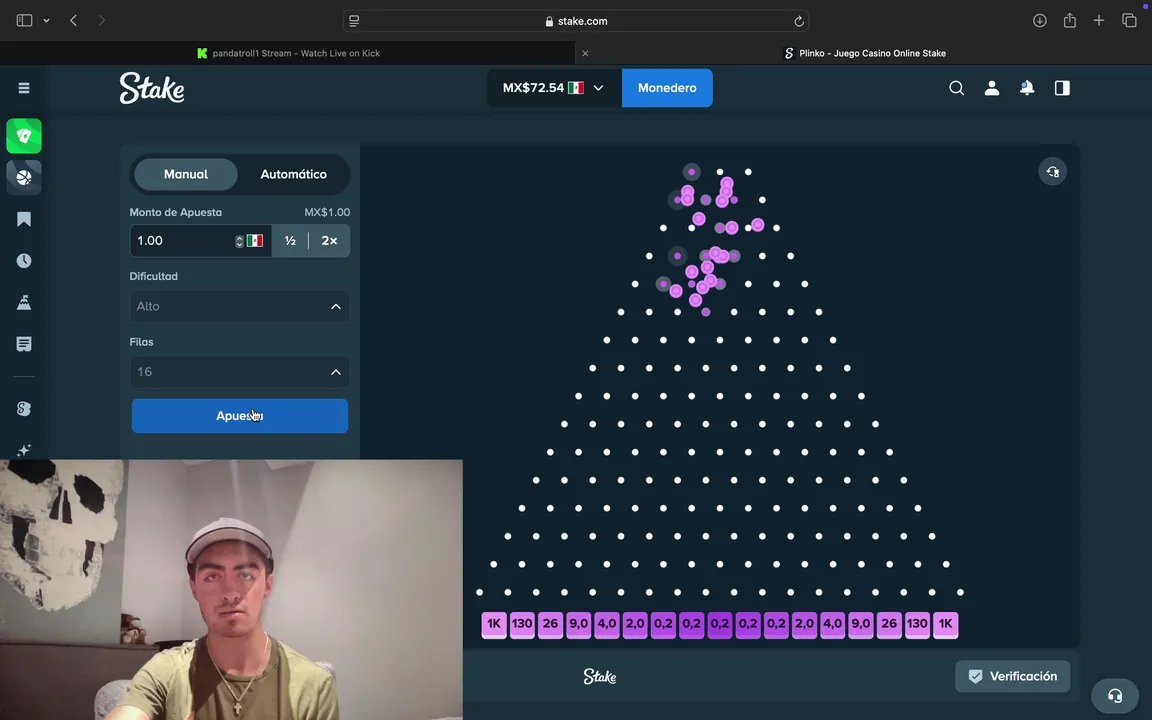
Task: Open new tab with plus icon
Action: pyautogui.click(x=1098, y=21)
